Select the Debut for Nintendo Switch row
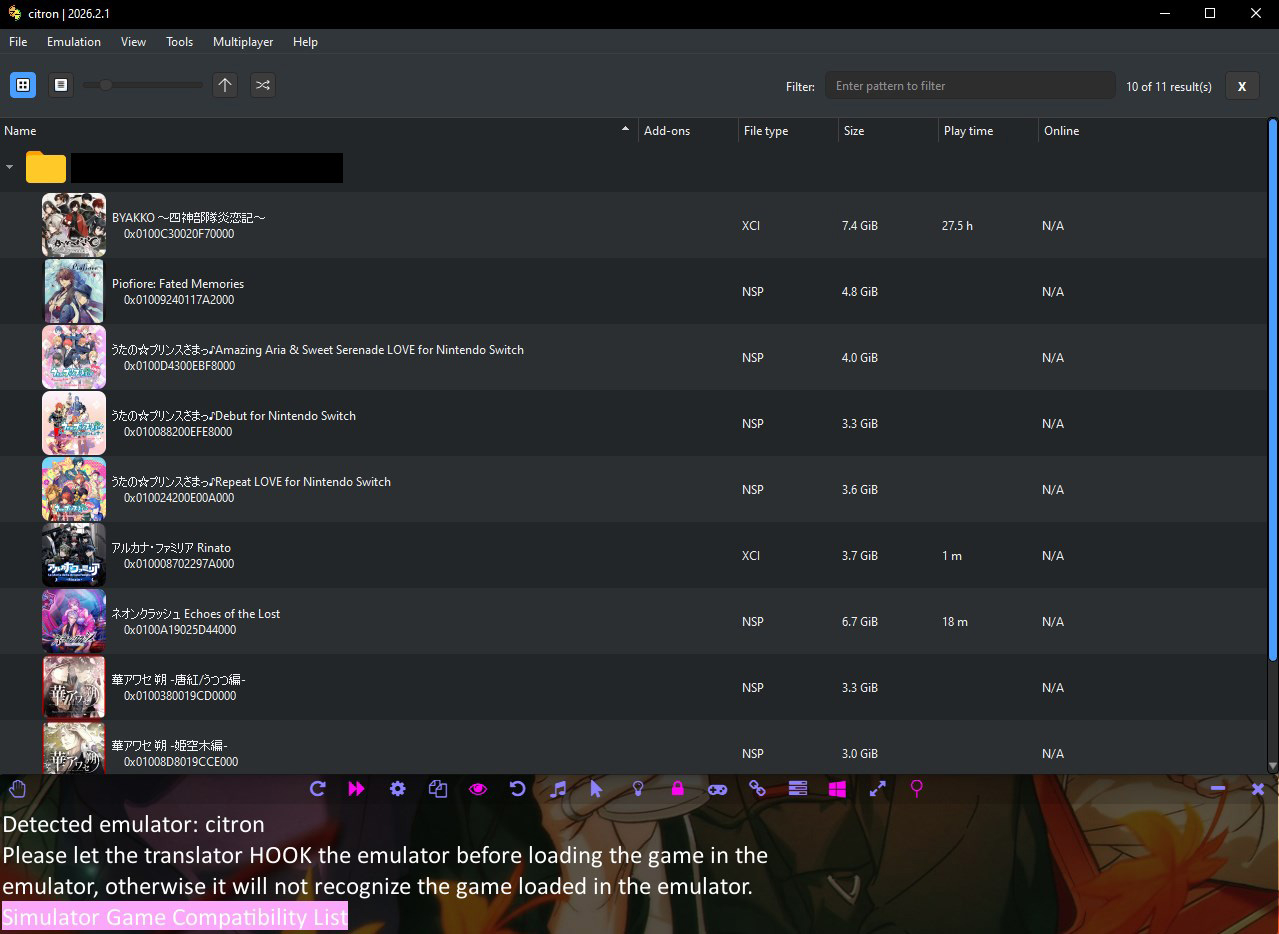The image size is (1279, 934). [x=633, y=423]
